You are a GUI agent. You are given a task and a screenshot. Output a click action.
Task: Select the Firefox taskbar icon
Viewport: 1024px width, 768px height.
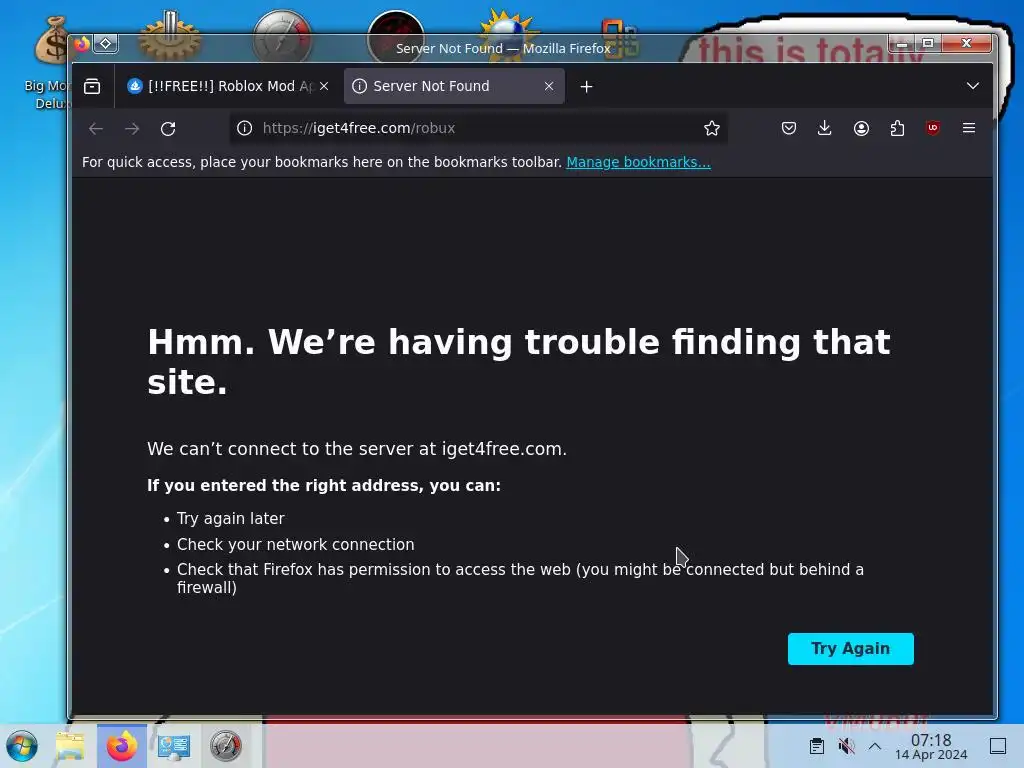pos(122,746)
